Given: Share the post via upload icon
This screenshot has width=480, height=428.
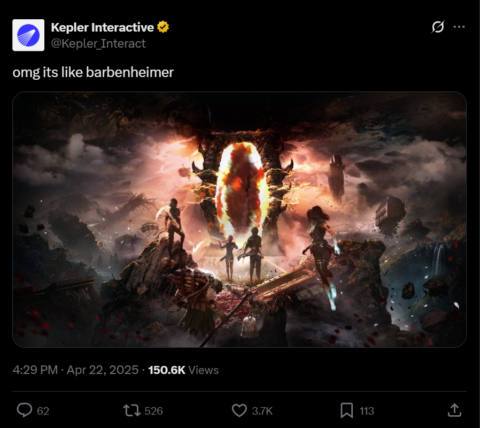Looking at the screenshot, I should [454, 410].
